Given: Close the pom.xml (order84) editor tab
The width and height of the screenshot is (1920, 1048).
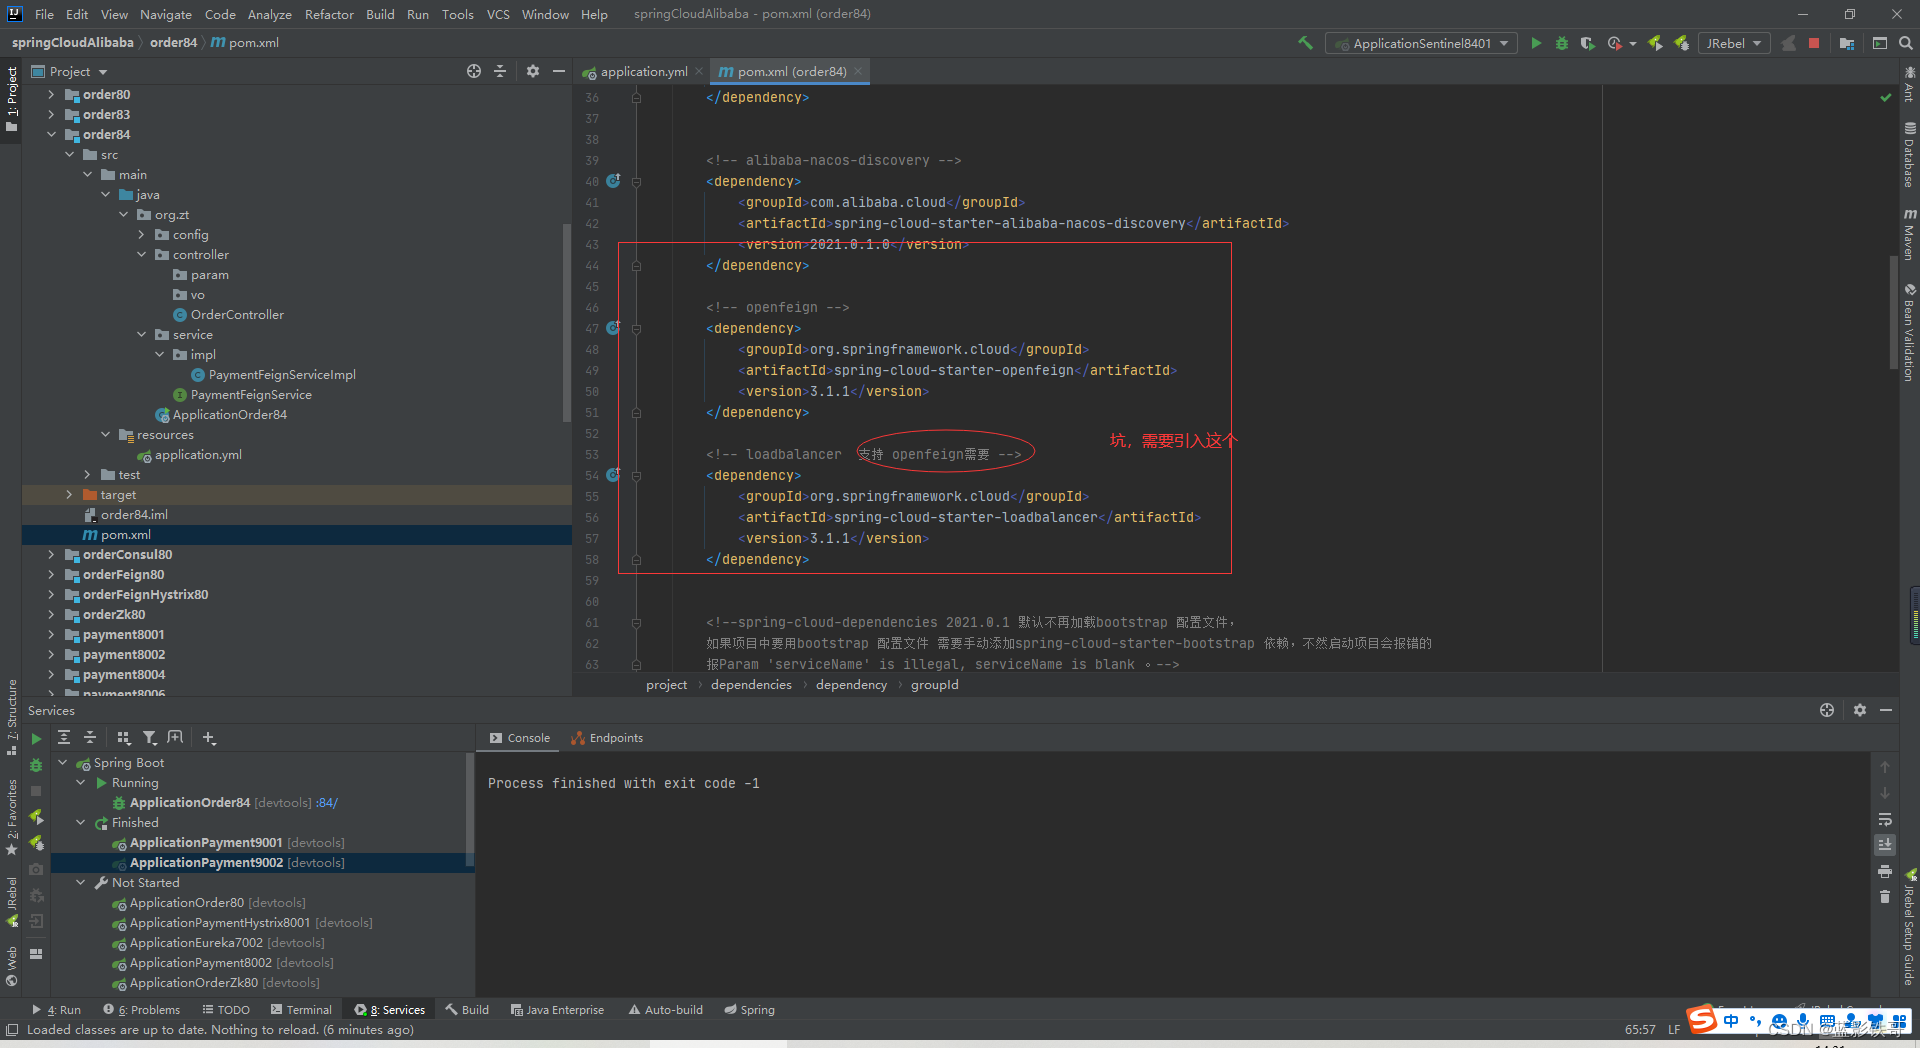Looking at the screenshot, I should 858,71.
